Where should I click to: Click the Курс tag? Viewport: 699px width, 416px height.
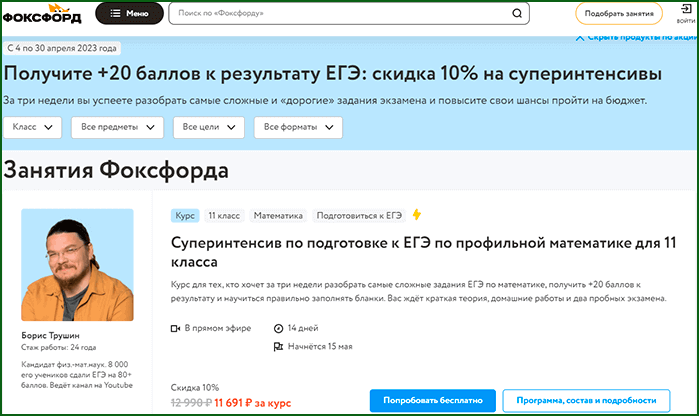tap(185, 215)
